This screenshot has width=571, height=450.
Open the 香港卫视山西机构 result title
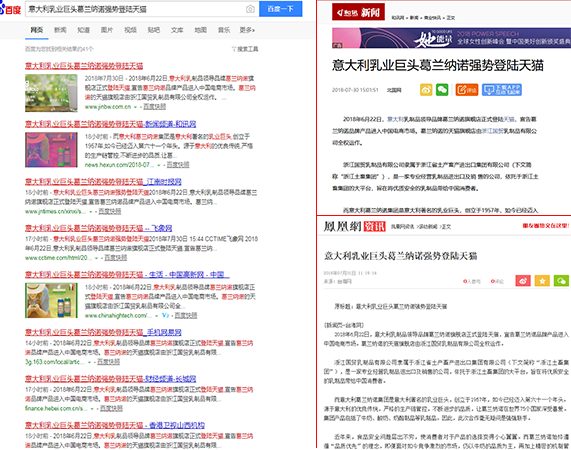115,426
